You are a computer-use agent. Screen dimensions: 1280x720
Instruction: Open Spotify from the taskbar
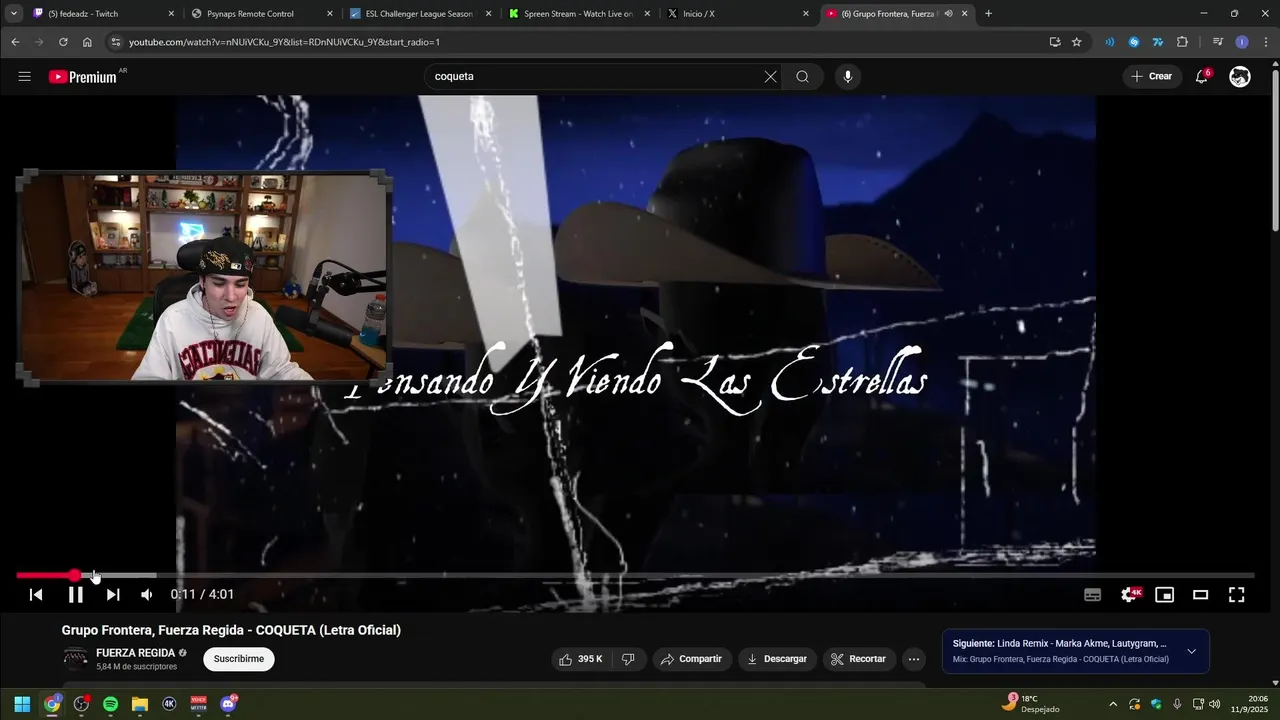110,704
